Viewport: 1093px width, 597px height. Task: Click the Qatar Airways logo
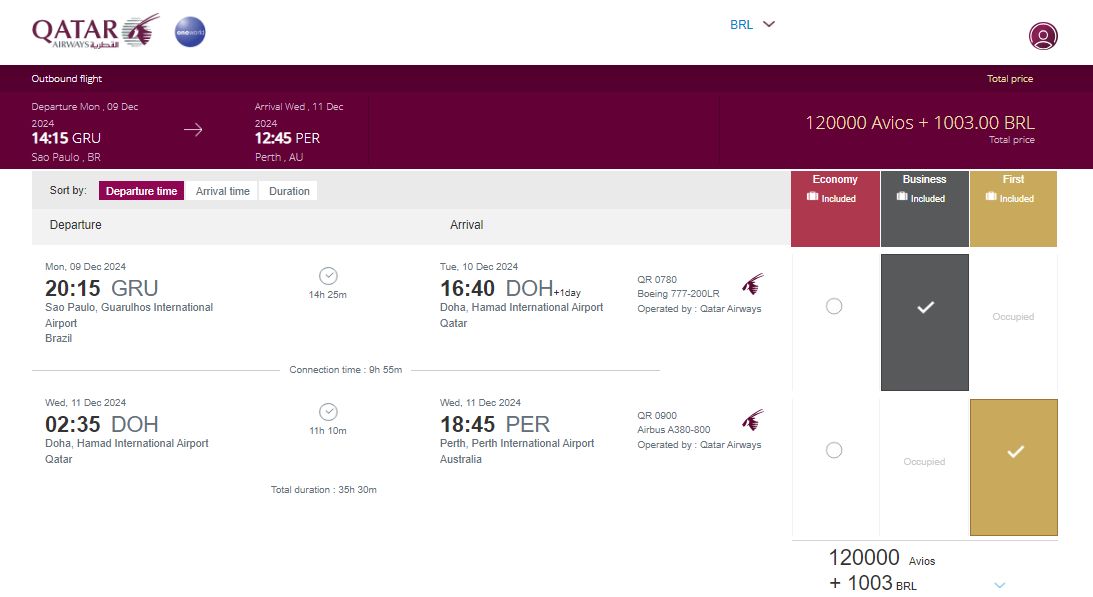(95, 31)
